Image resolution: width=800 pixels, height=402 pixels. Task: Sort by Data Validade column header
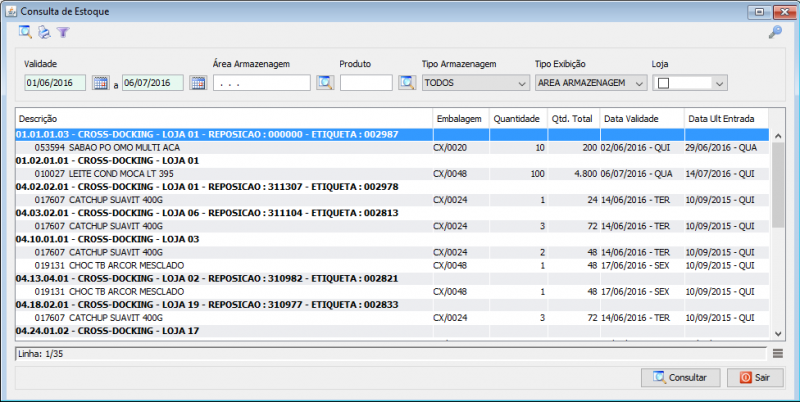pos(642,119)
